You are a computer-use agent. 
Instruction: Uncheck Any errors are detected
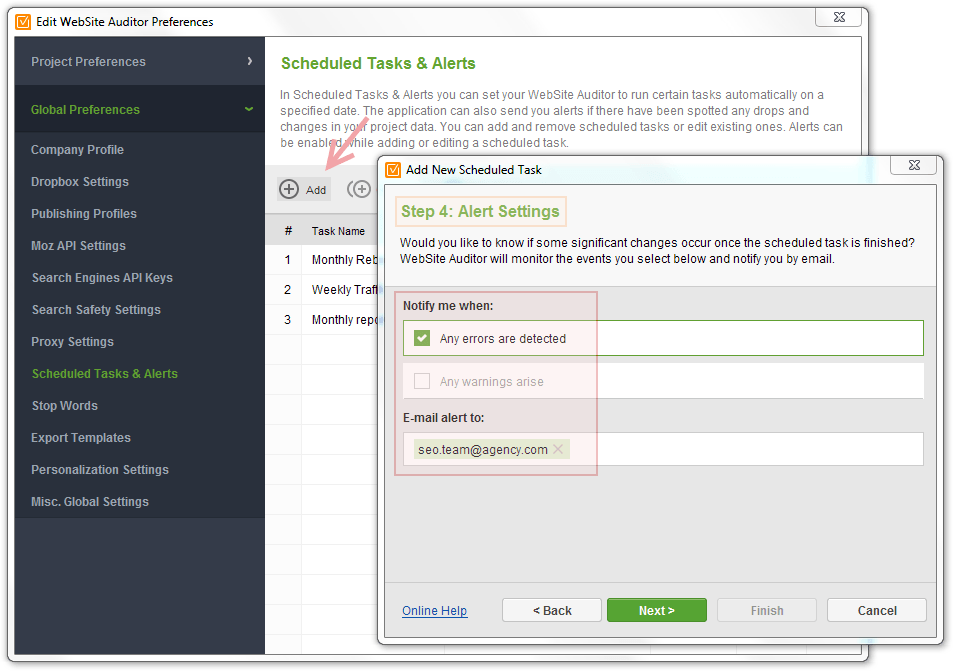(422, 338)
